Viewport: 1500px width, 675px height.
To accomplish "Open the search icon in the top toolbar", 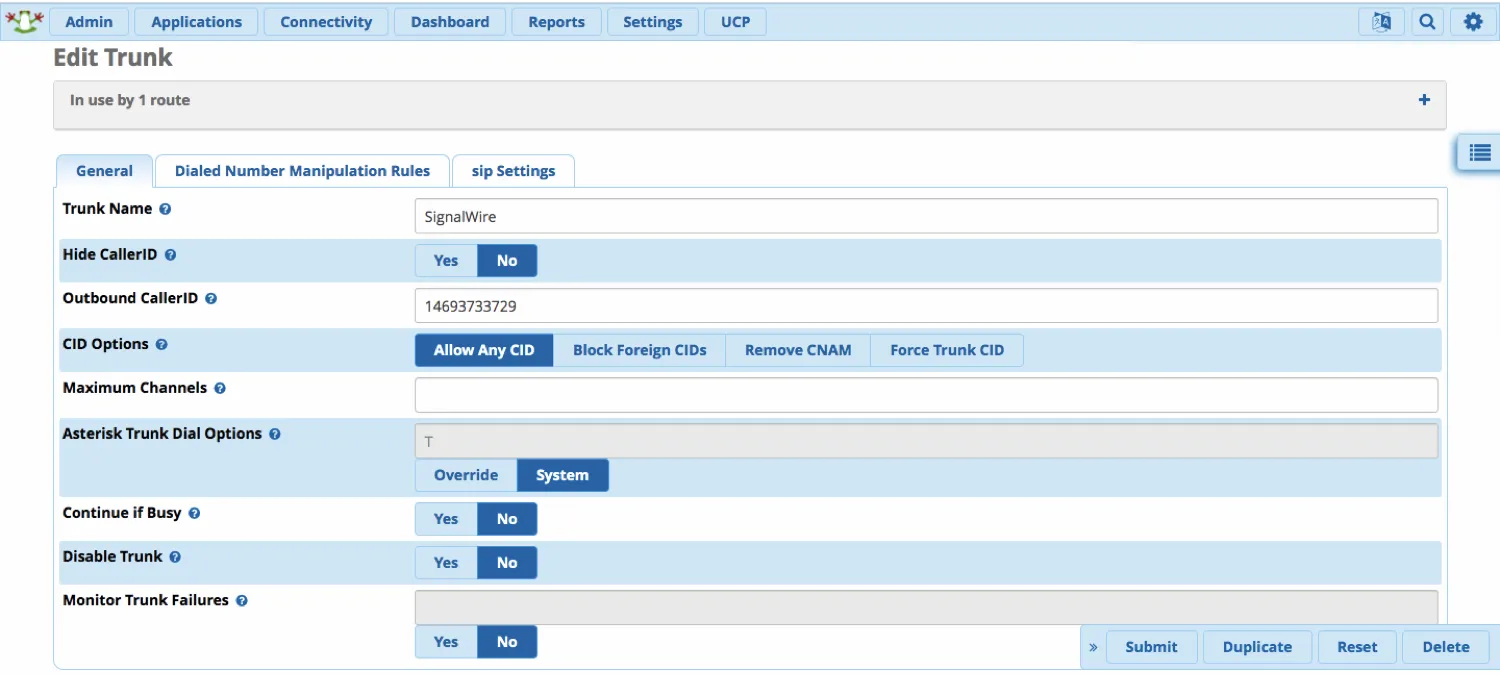I will coord(1427,21).
